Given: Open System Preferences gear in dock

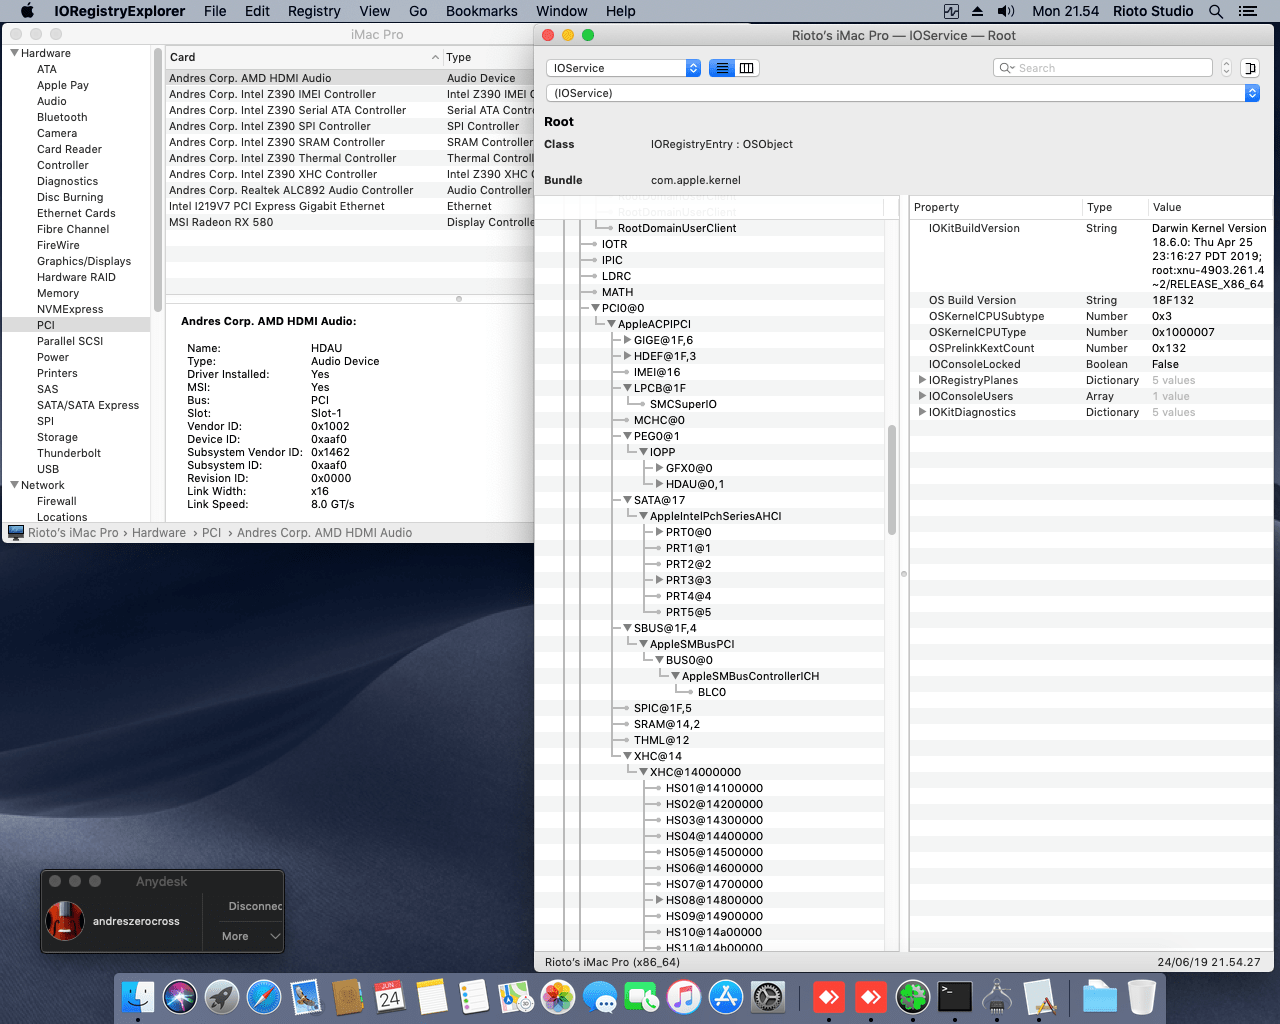Looking at the screenshot, I should (768, 997).
